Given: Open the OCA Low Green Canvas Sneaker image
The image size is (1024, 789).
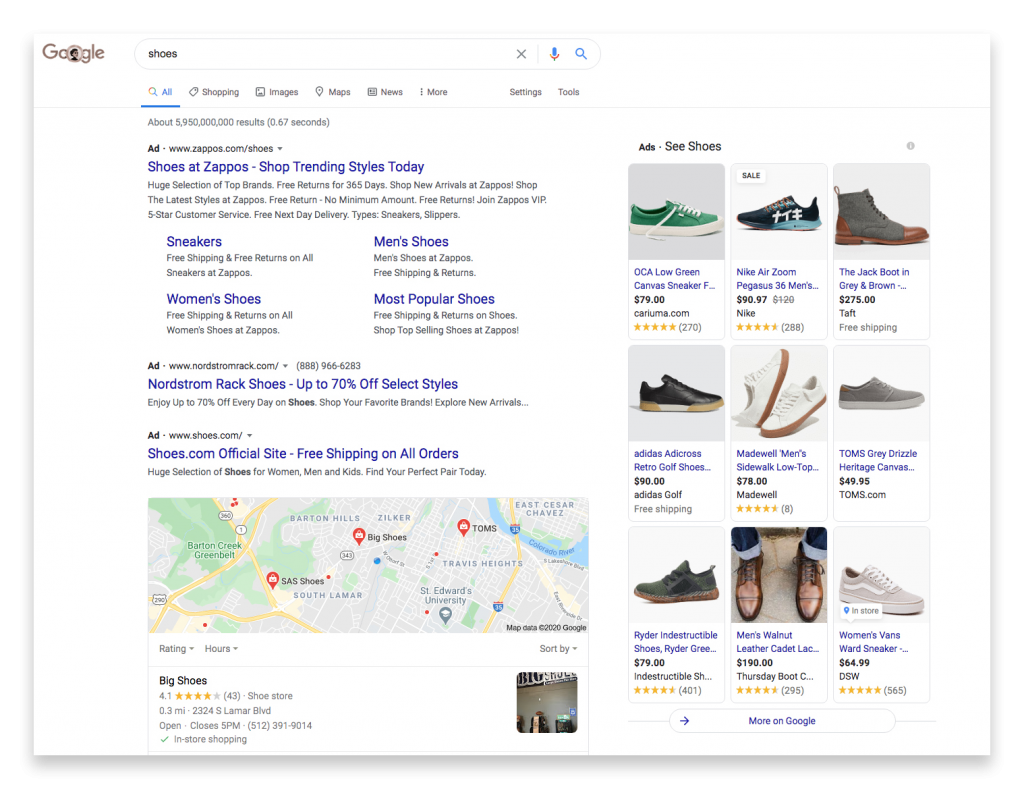Looking at the screenshot, I should pyautogui.click(x=676, y=212).
